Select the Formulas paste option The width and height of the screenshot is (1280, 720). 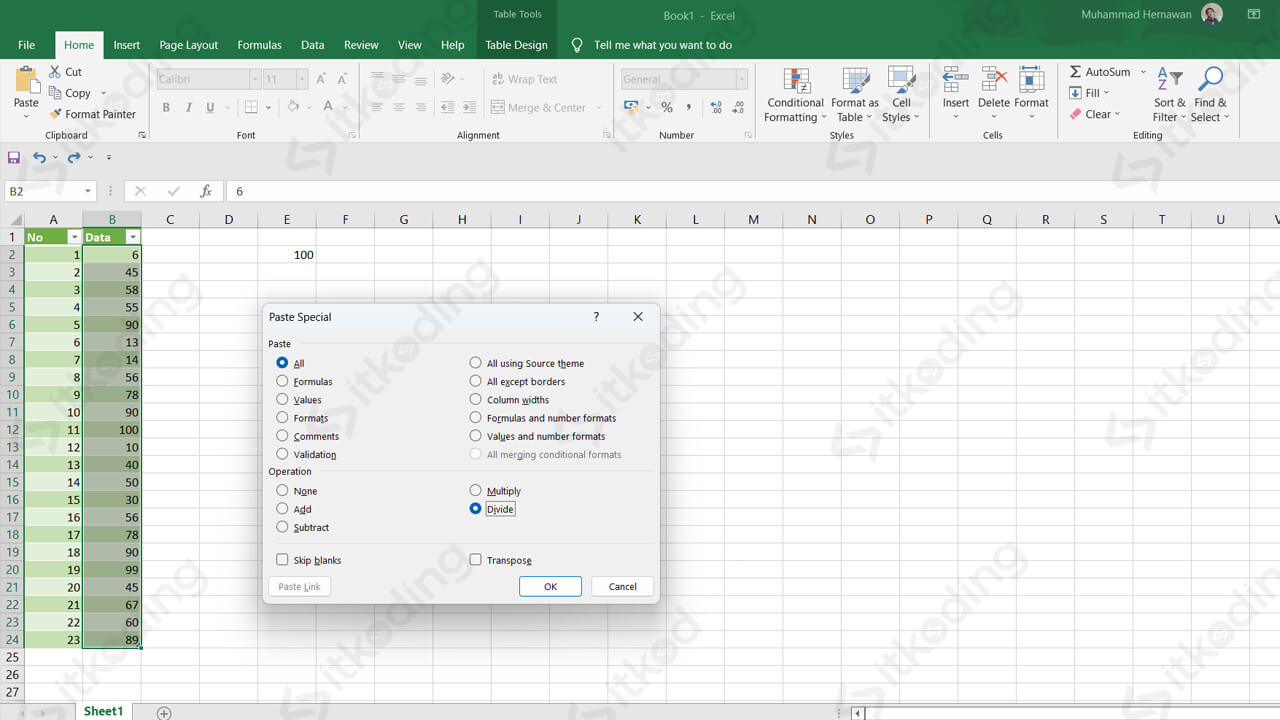tap(282, 381)
